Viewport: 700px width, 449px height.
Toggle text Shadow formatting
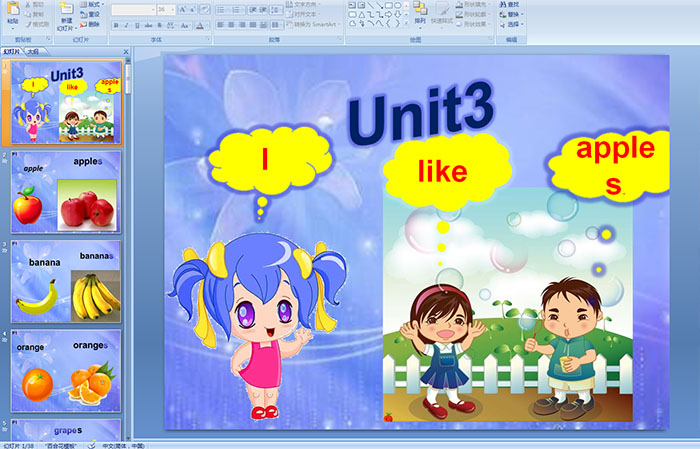click(159, 25)
